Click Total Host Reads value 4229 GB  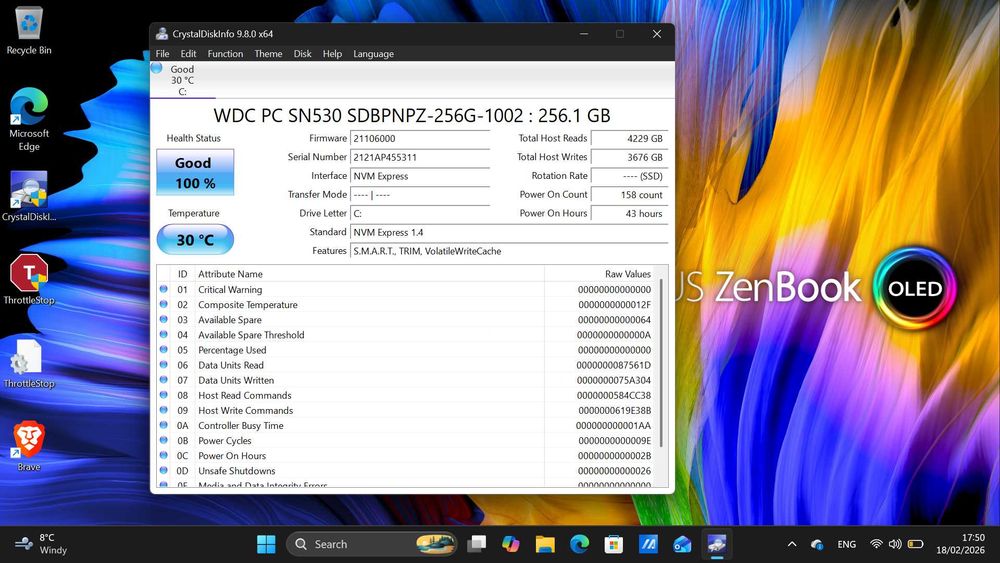(629, 138)
